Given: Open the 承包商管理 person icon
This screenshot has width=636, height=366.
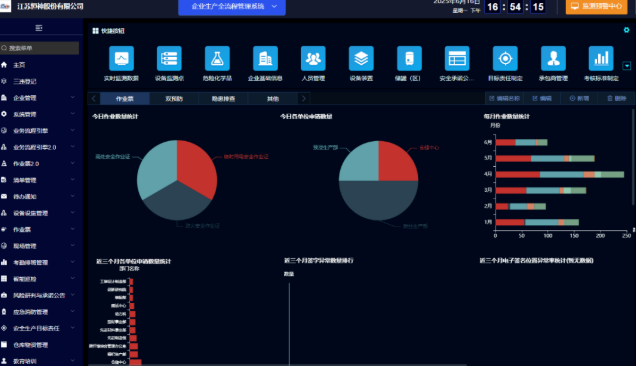Looking at the screenshot, I should (x=553, y=58).
